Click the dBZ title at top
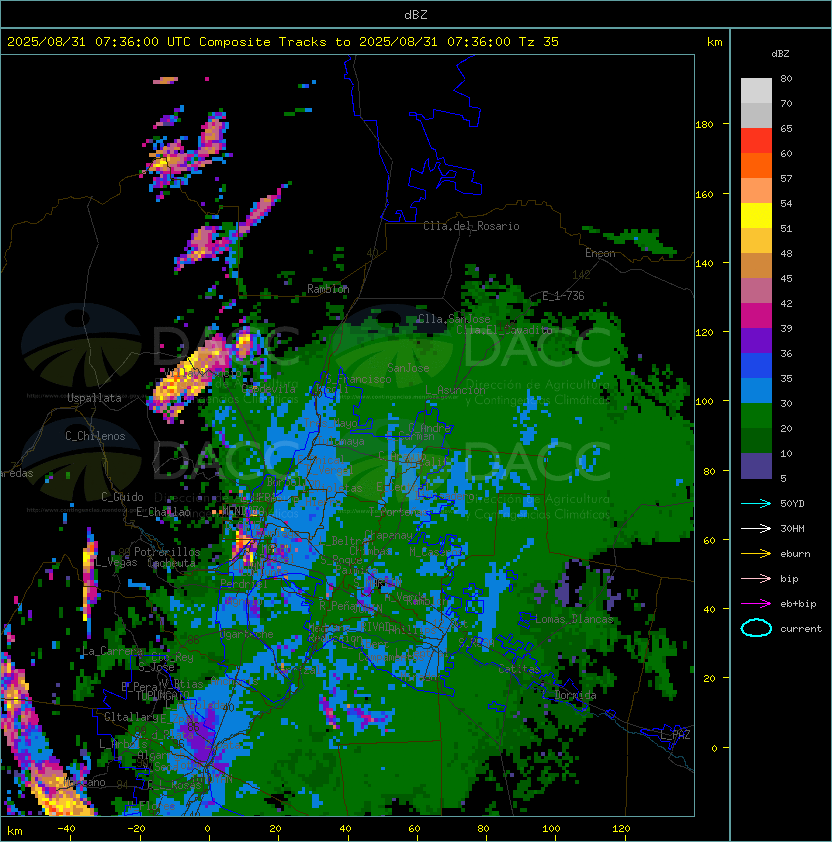 pos(416,14)
